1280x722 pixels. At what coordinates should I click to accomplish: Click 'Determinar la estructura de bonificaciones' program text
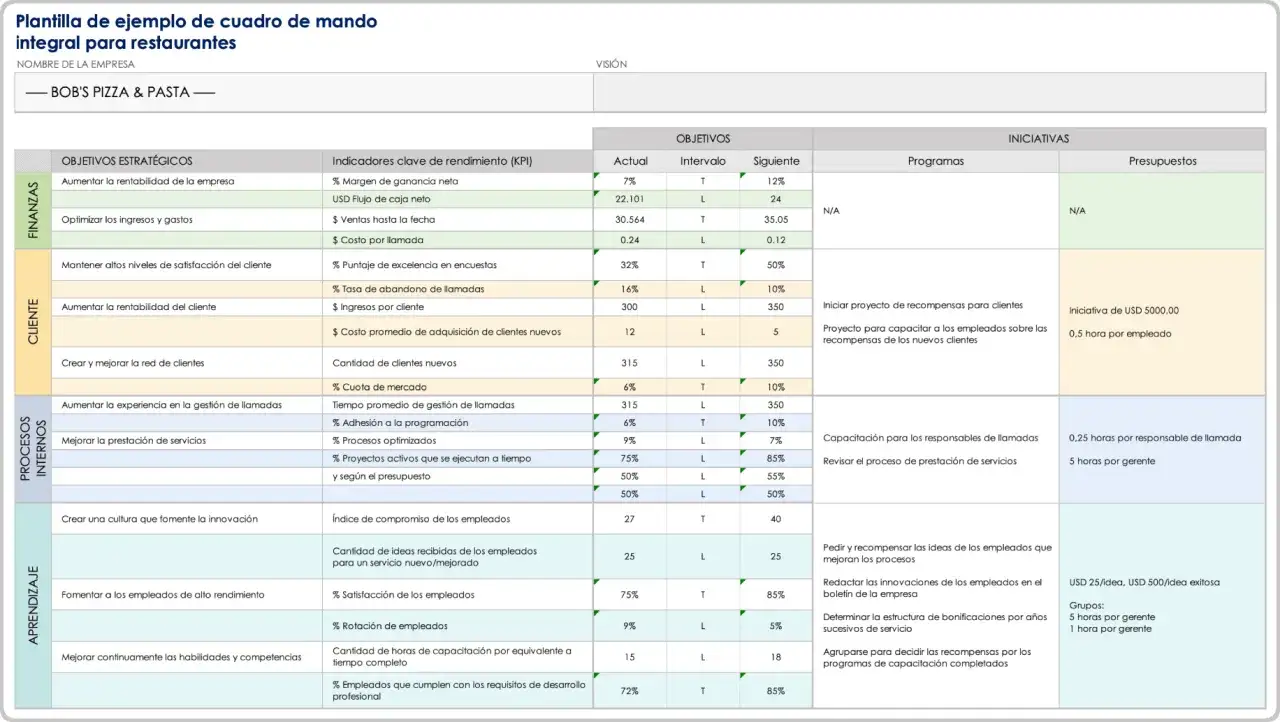click(935, 623)
